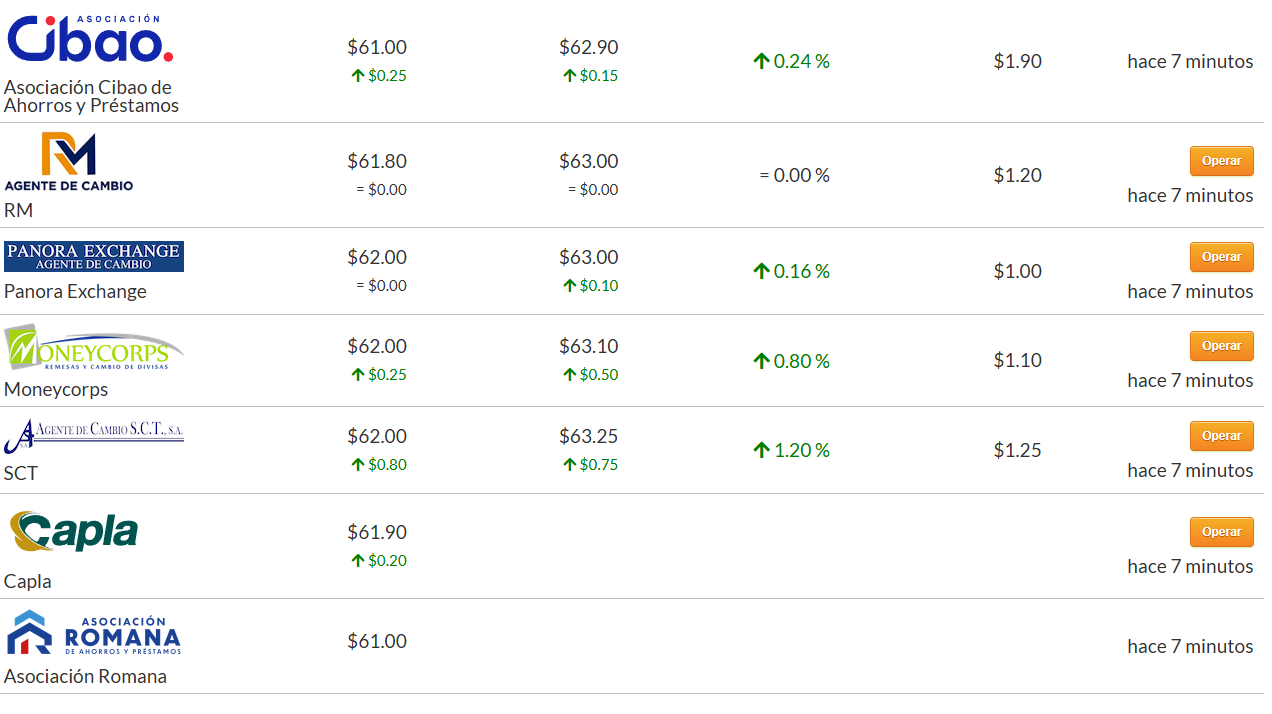
Task: Open the Asociación Romana logo
Action: [94, 632]
